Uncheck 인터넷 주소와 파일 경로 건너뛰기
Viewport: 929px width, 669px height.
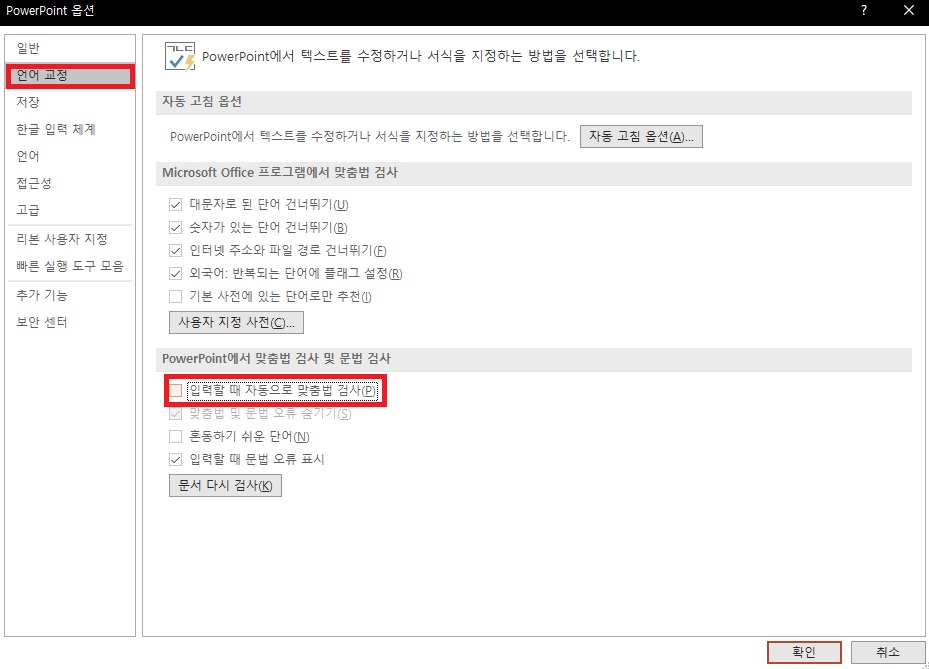coord(175,251)
